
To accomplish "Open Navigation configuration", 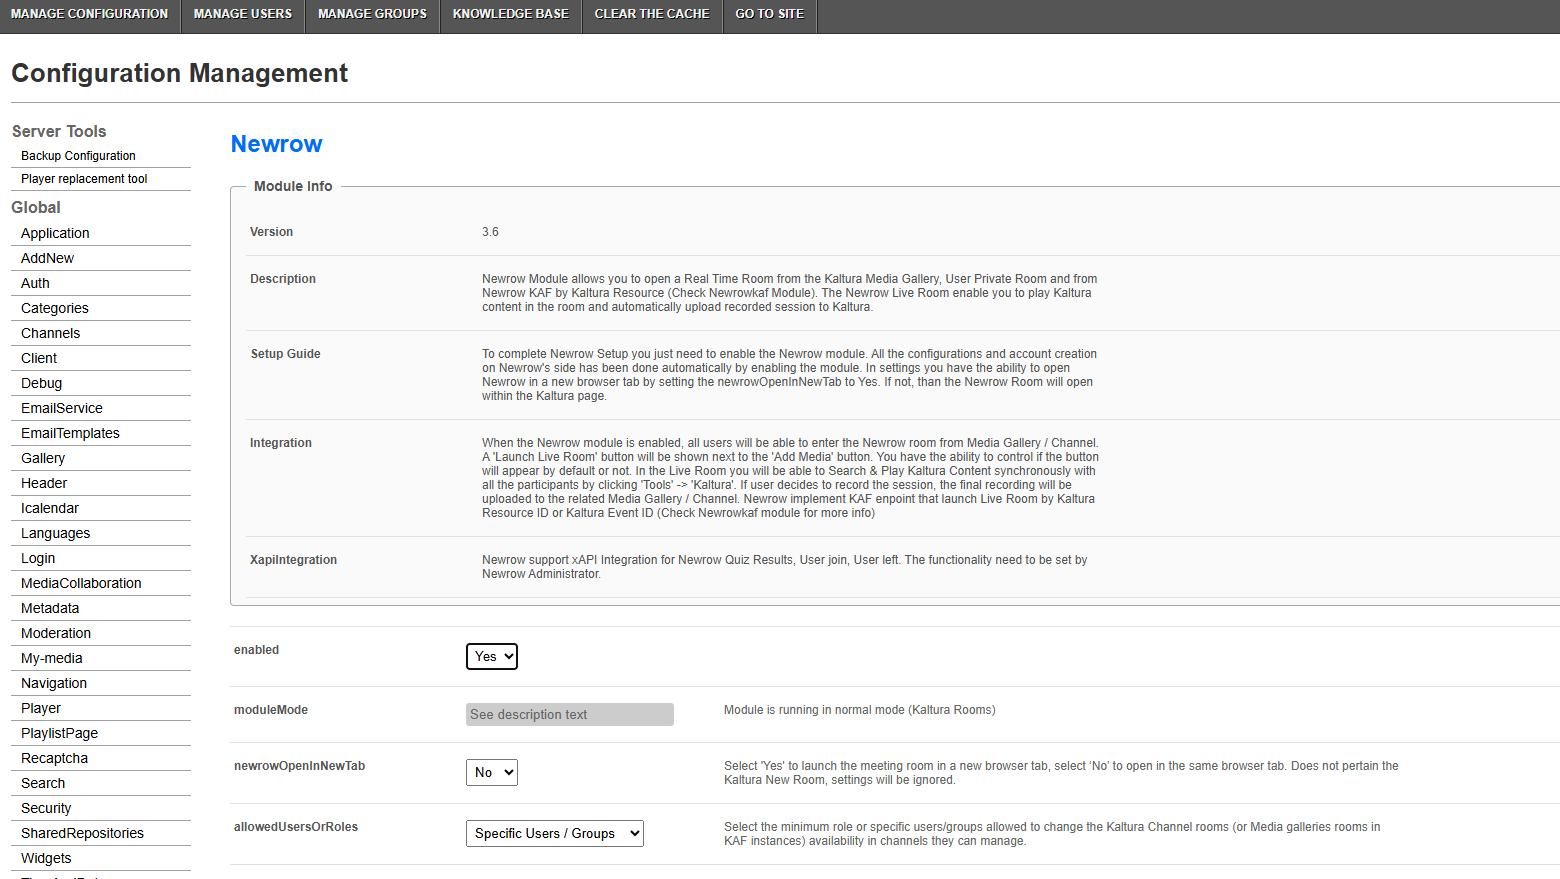I will (x=54, y=683).
